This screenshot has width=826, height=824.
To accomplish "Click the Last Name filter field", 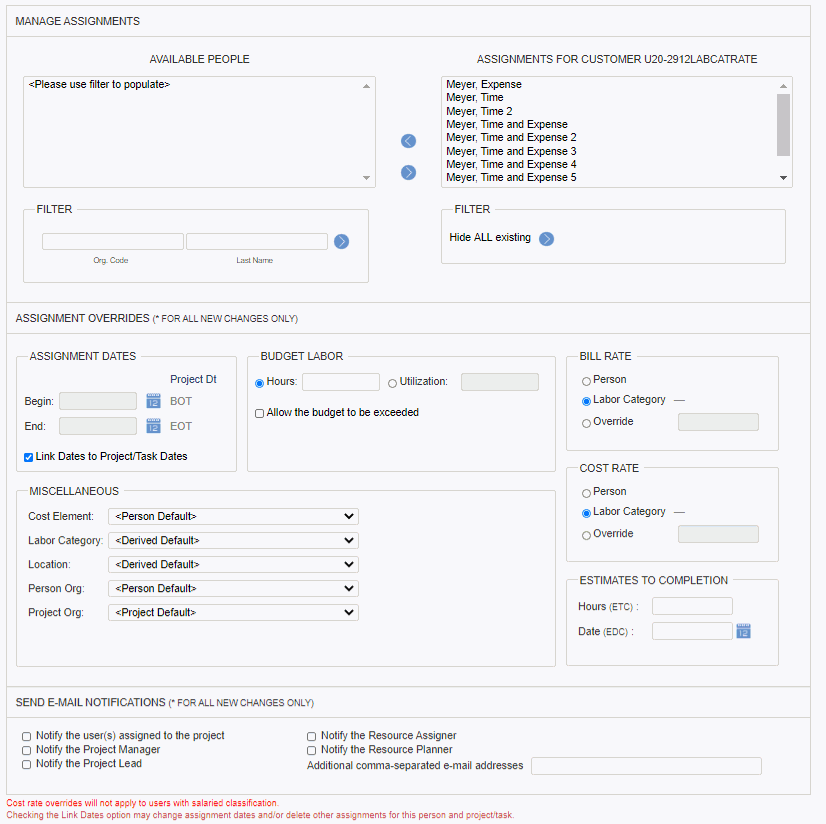I will (257, 241).
